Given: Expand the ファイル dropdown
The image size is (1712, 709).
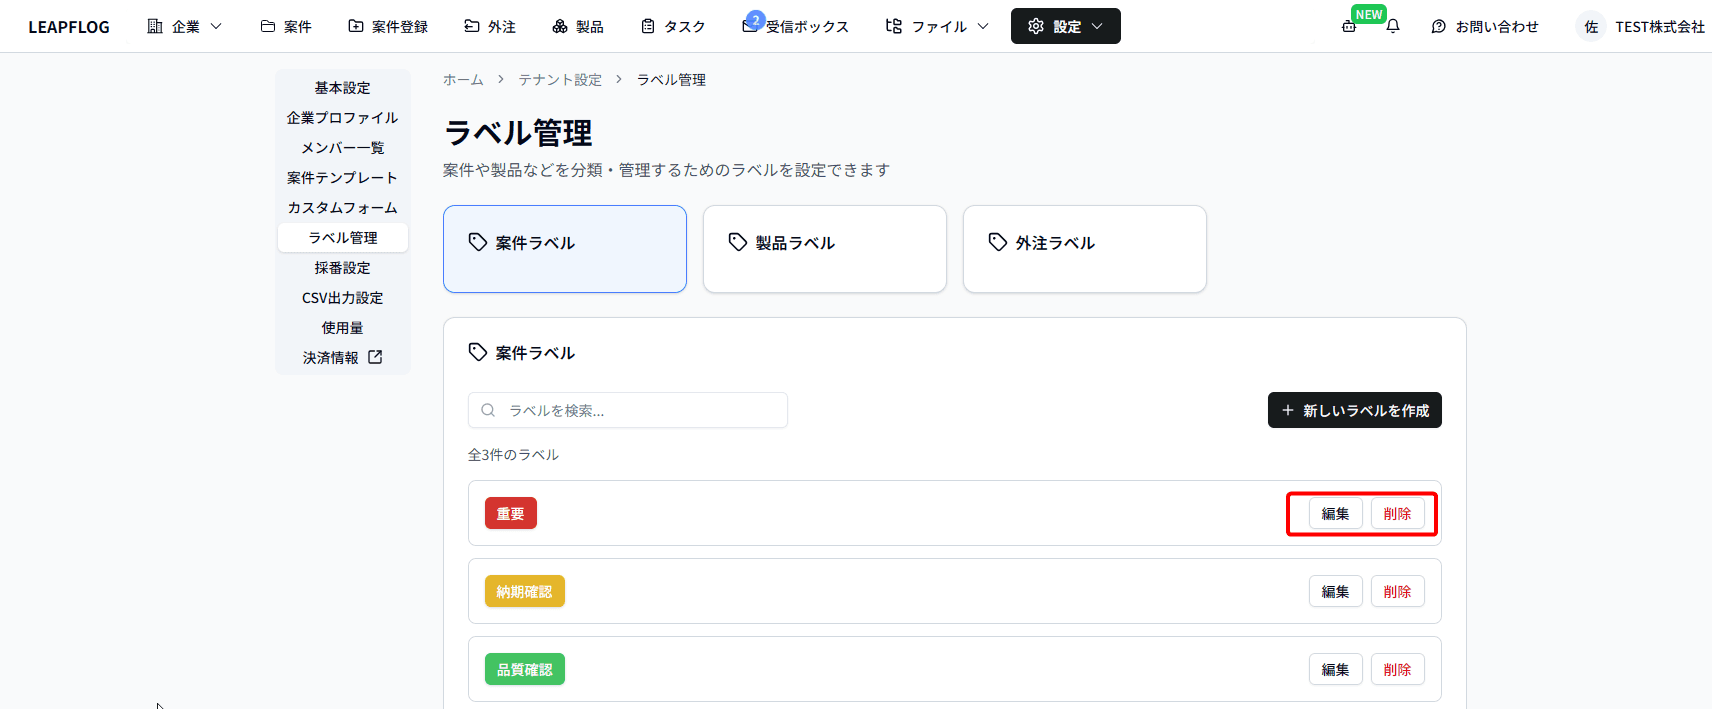Looking at the screenshot, I should 937,26.
